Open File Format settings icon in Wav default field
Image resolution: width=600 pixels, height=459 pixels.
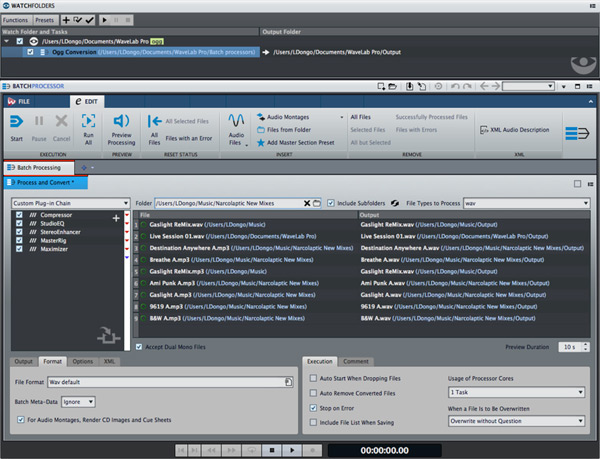point(289,382)
